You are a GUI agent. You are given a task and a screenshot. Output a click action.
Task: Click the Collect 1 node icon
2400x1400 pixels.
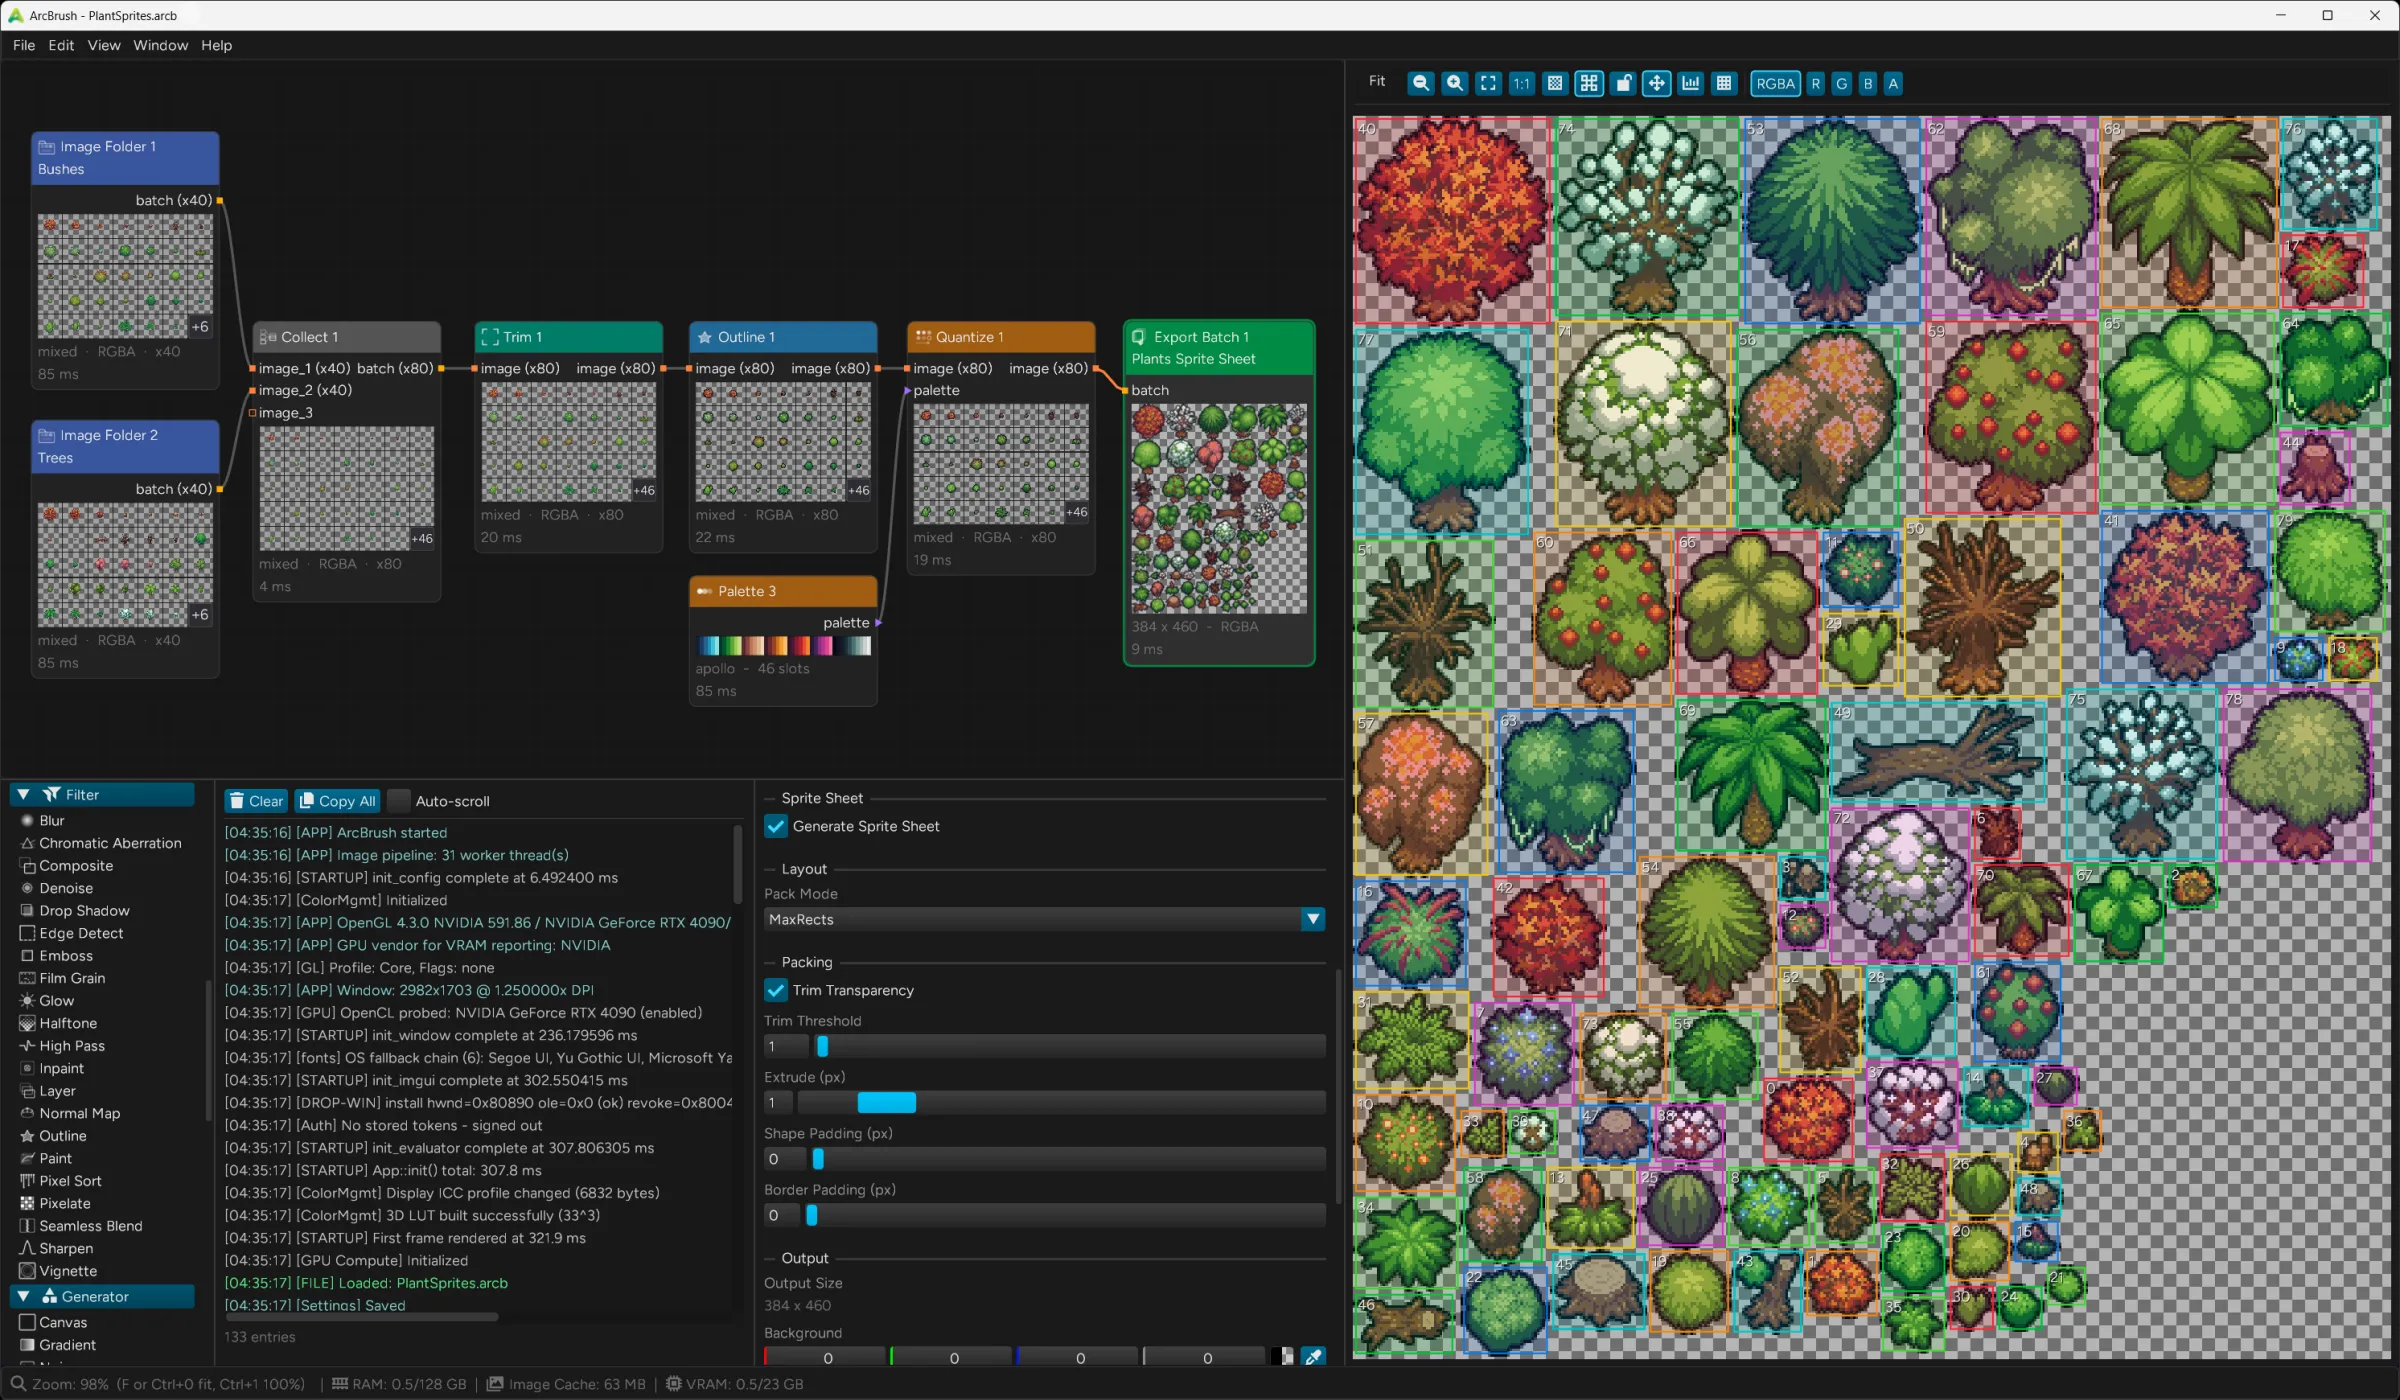click(x=268, y=337)
